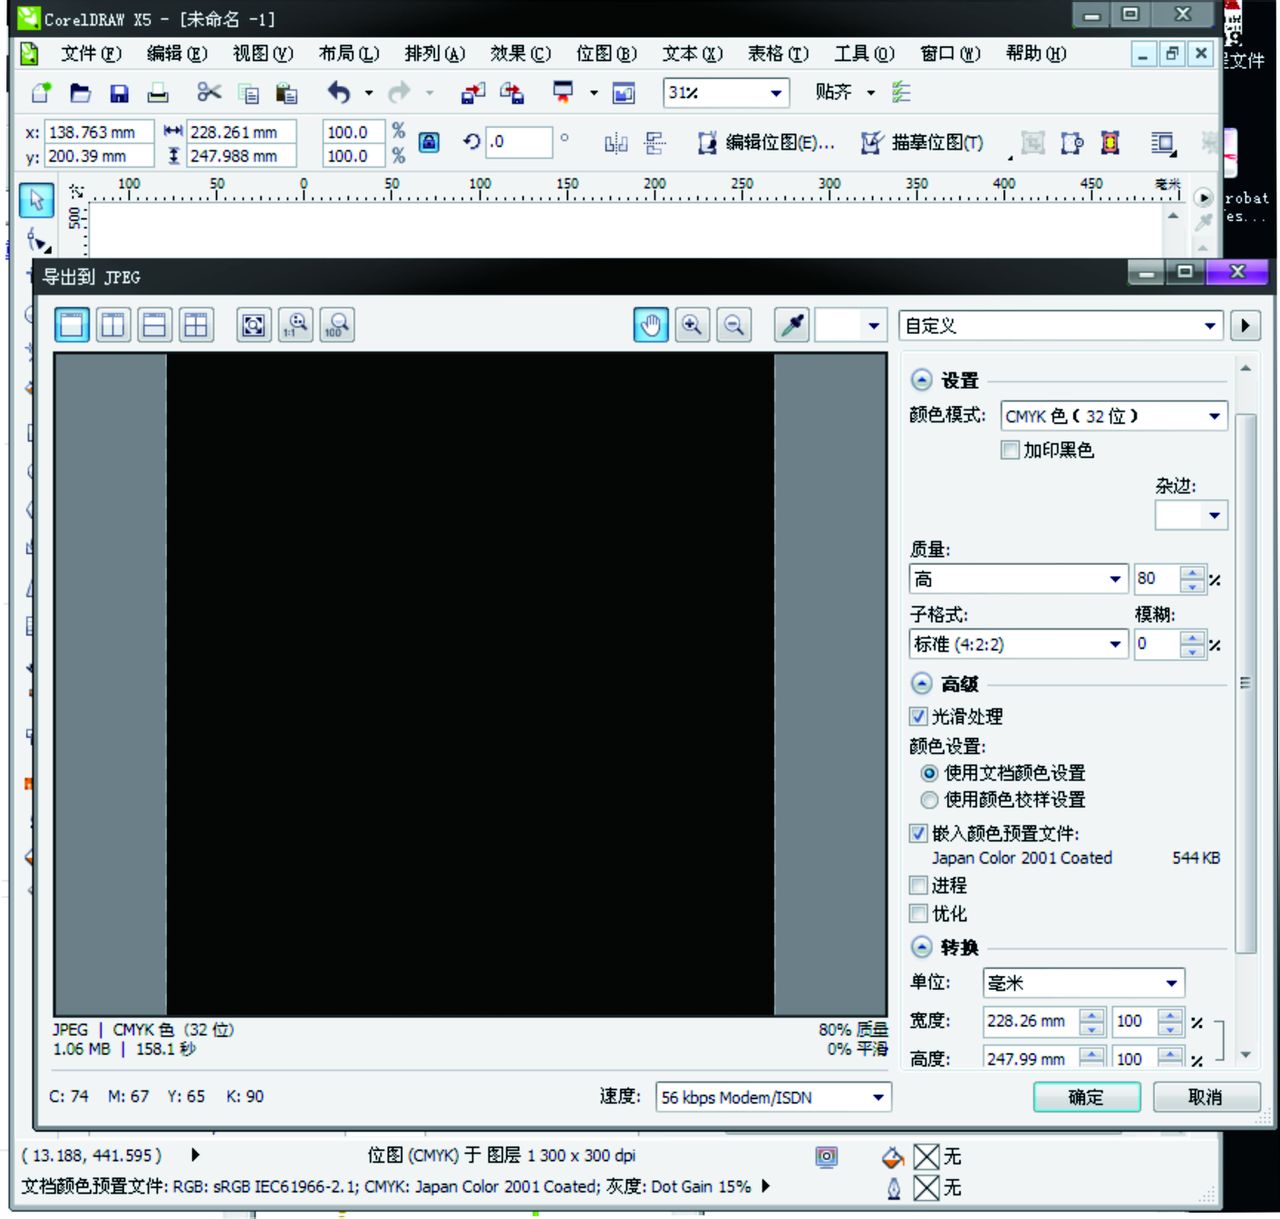Open the 子格式 subformat dropdown
The height and width of the screenshot is (1219, 1280).
(x=1018, y=644)
